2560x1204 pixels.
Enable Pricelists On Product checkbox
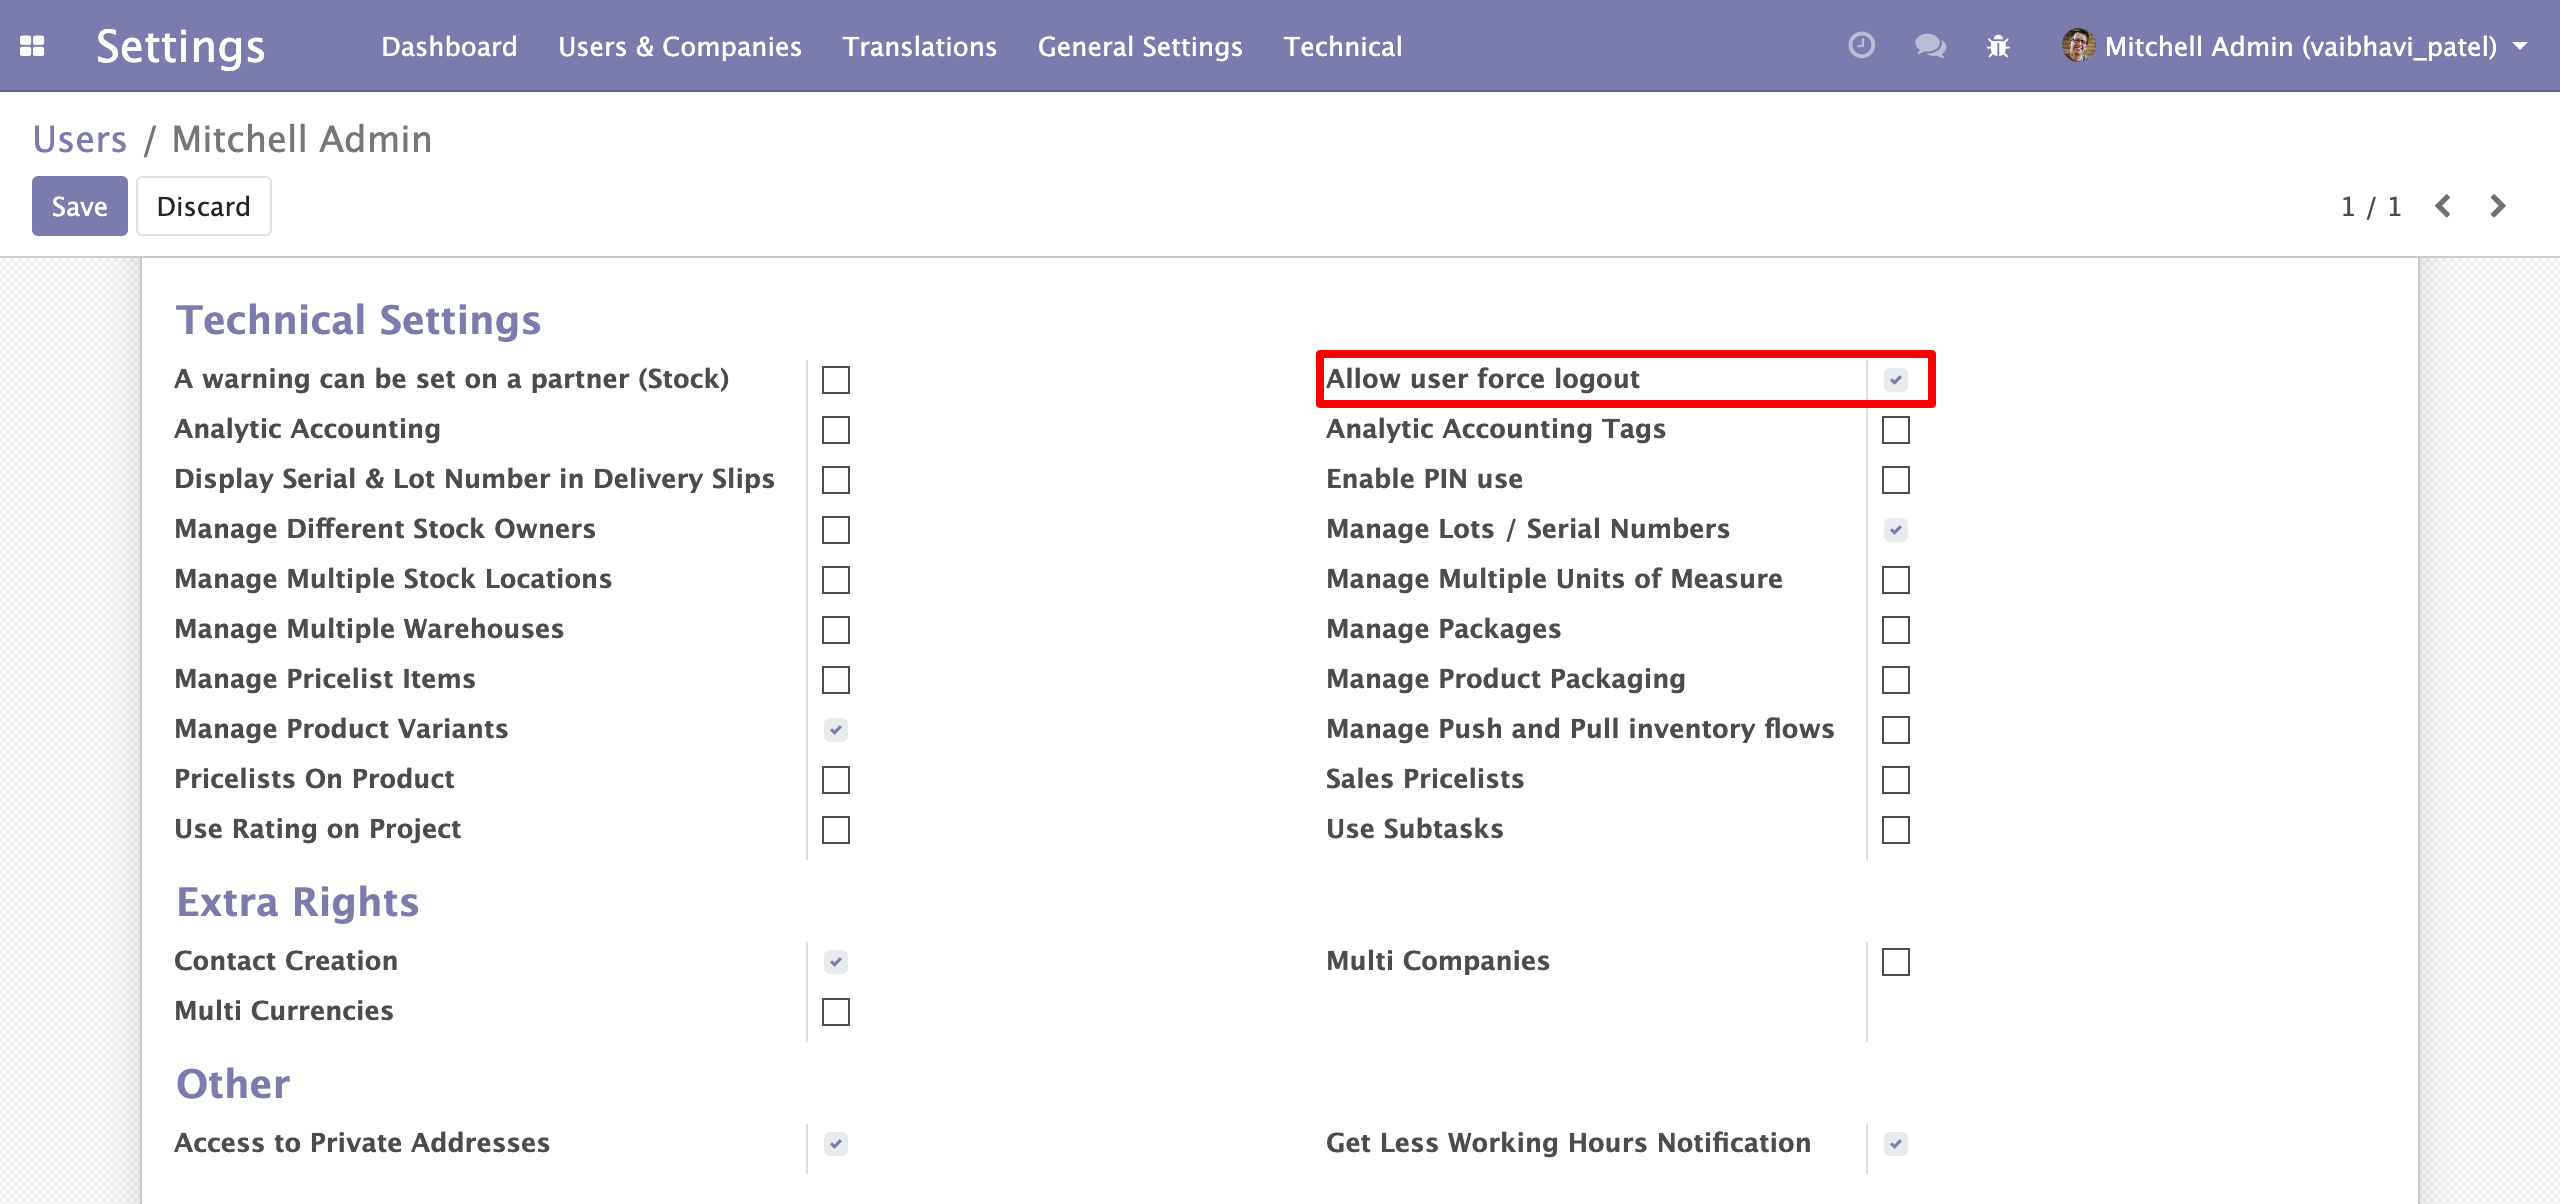coord(836,780)
